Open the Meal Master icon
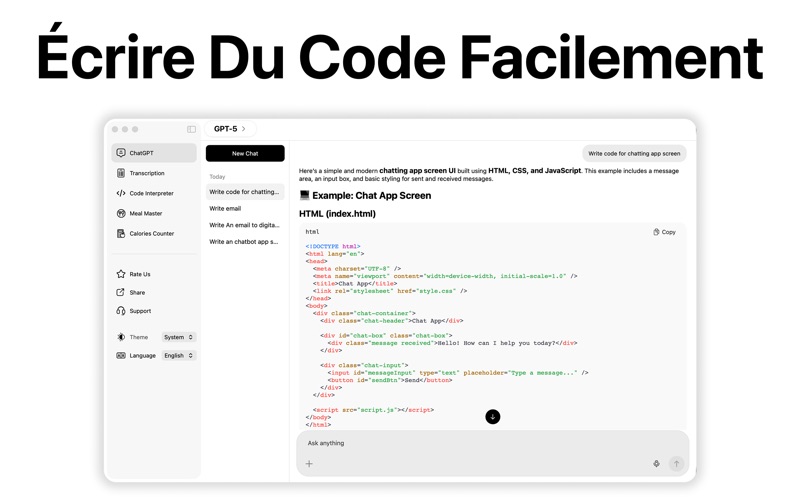 tap(121, 213)
